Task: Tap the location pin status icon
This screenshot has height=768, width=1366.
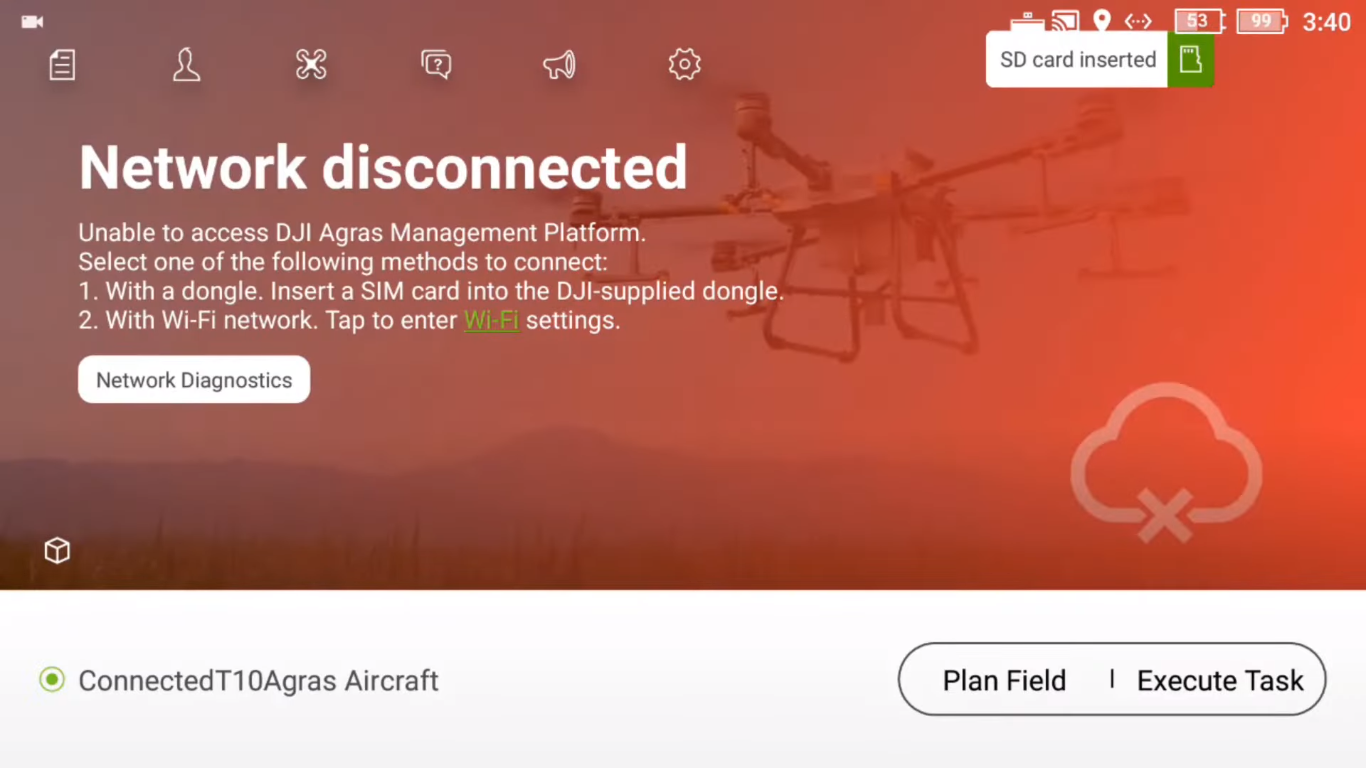Action: click(1102, 21)
